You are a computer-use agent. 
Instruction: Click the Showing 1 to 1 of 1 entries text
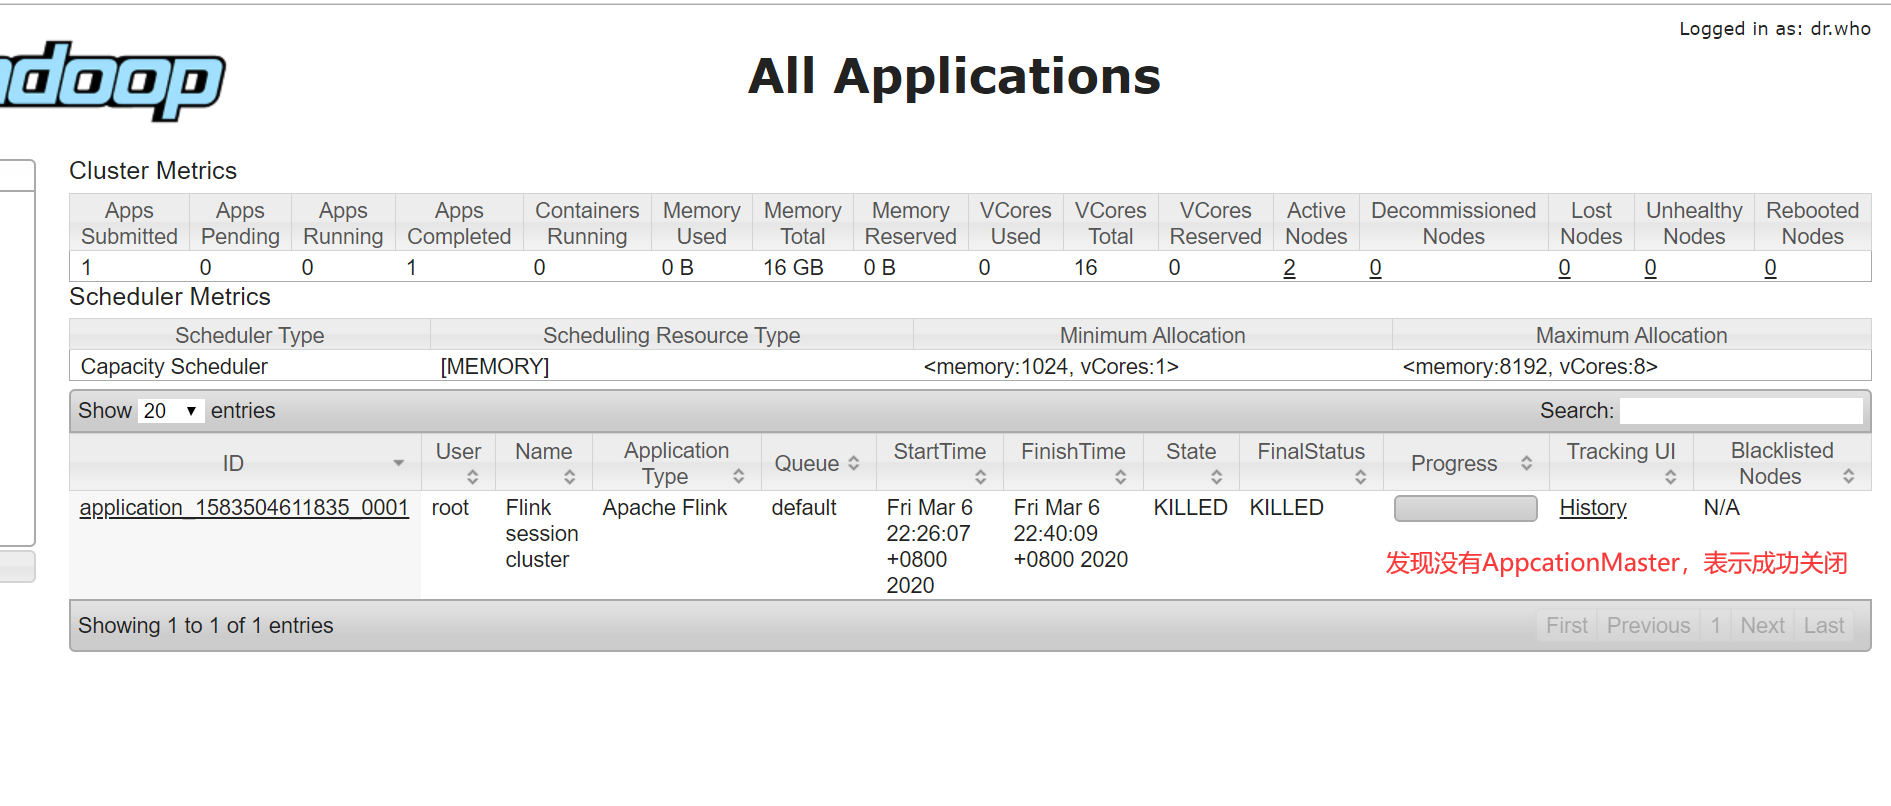pyautogui.click(x=206, y=626)
